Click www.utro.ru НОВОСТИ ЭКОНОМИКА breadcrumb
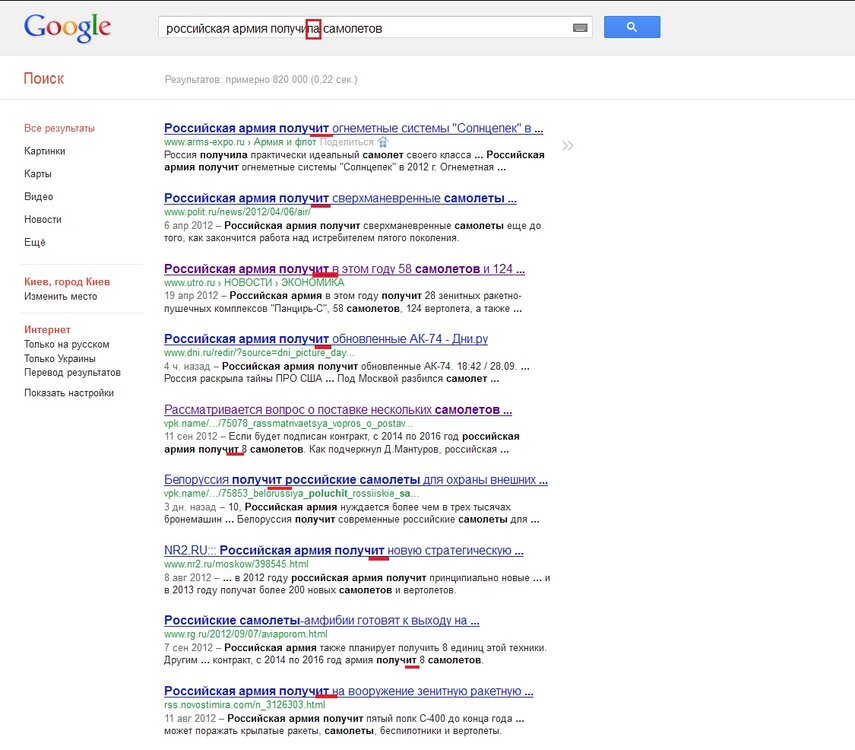The image size is (855, 750). 254,283
